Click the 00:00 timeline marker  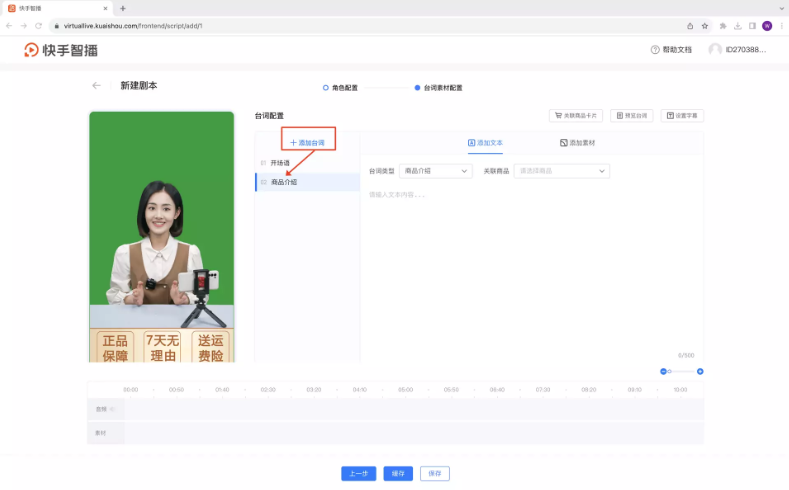point(130,390)
